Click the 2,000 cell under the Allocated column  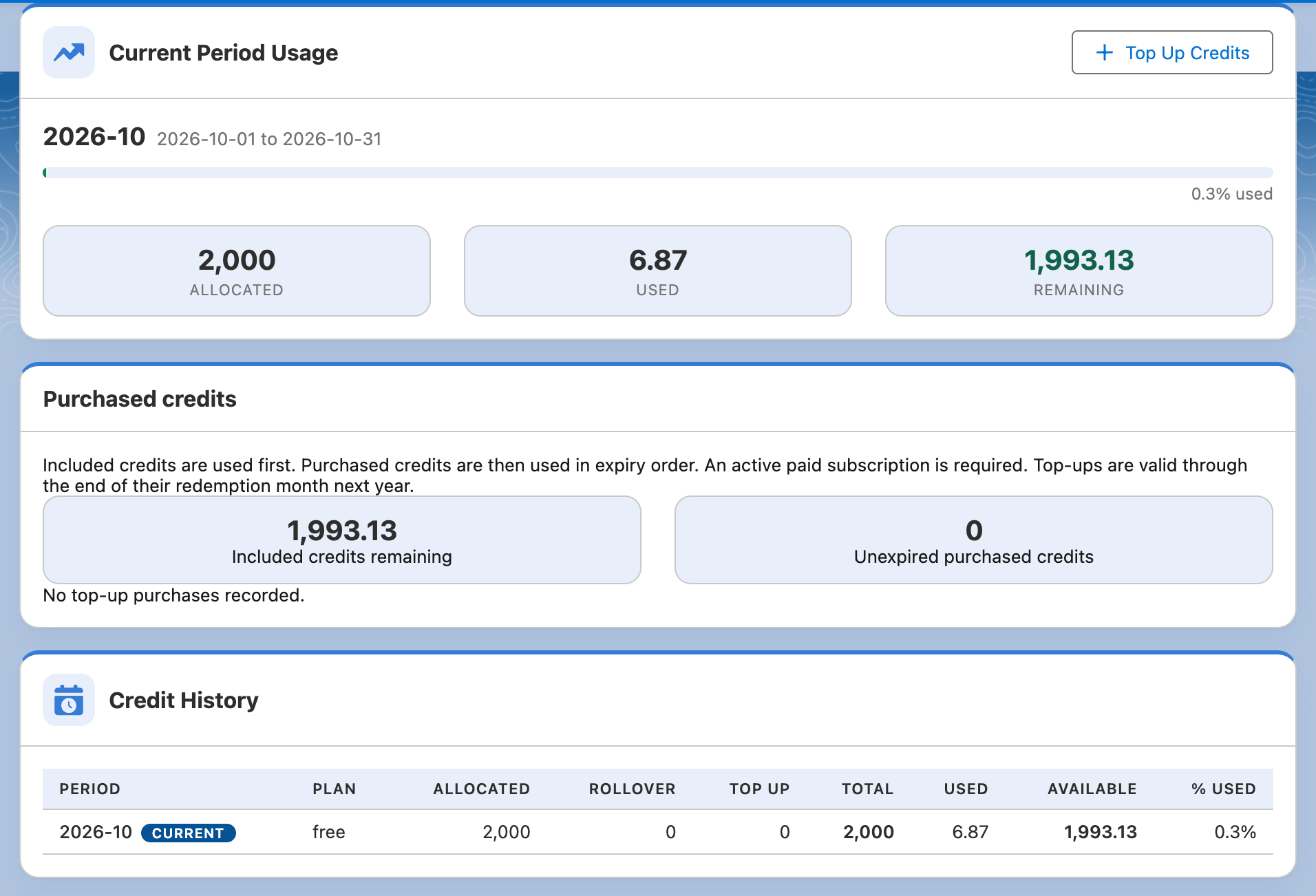tap(506, 832)
